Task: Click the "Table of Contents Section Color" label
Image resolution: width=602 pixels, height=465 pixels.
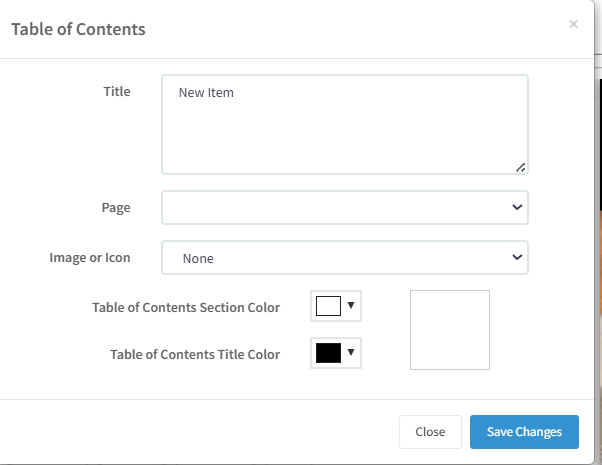Action: click(x=186, y=307)
